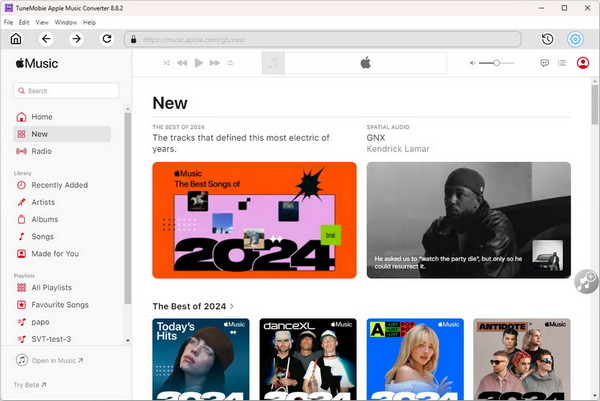This screenshot has height=401, width=600.
Task: Open Made for You section
Action: pos(62,254)
